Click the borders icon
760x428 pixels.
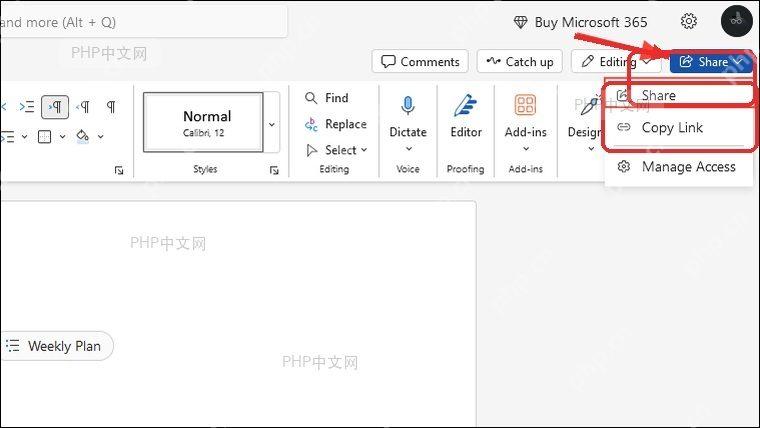(x=45, y=137)
